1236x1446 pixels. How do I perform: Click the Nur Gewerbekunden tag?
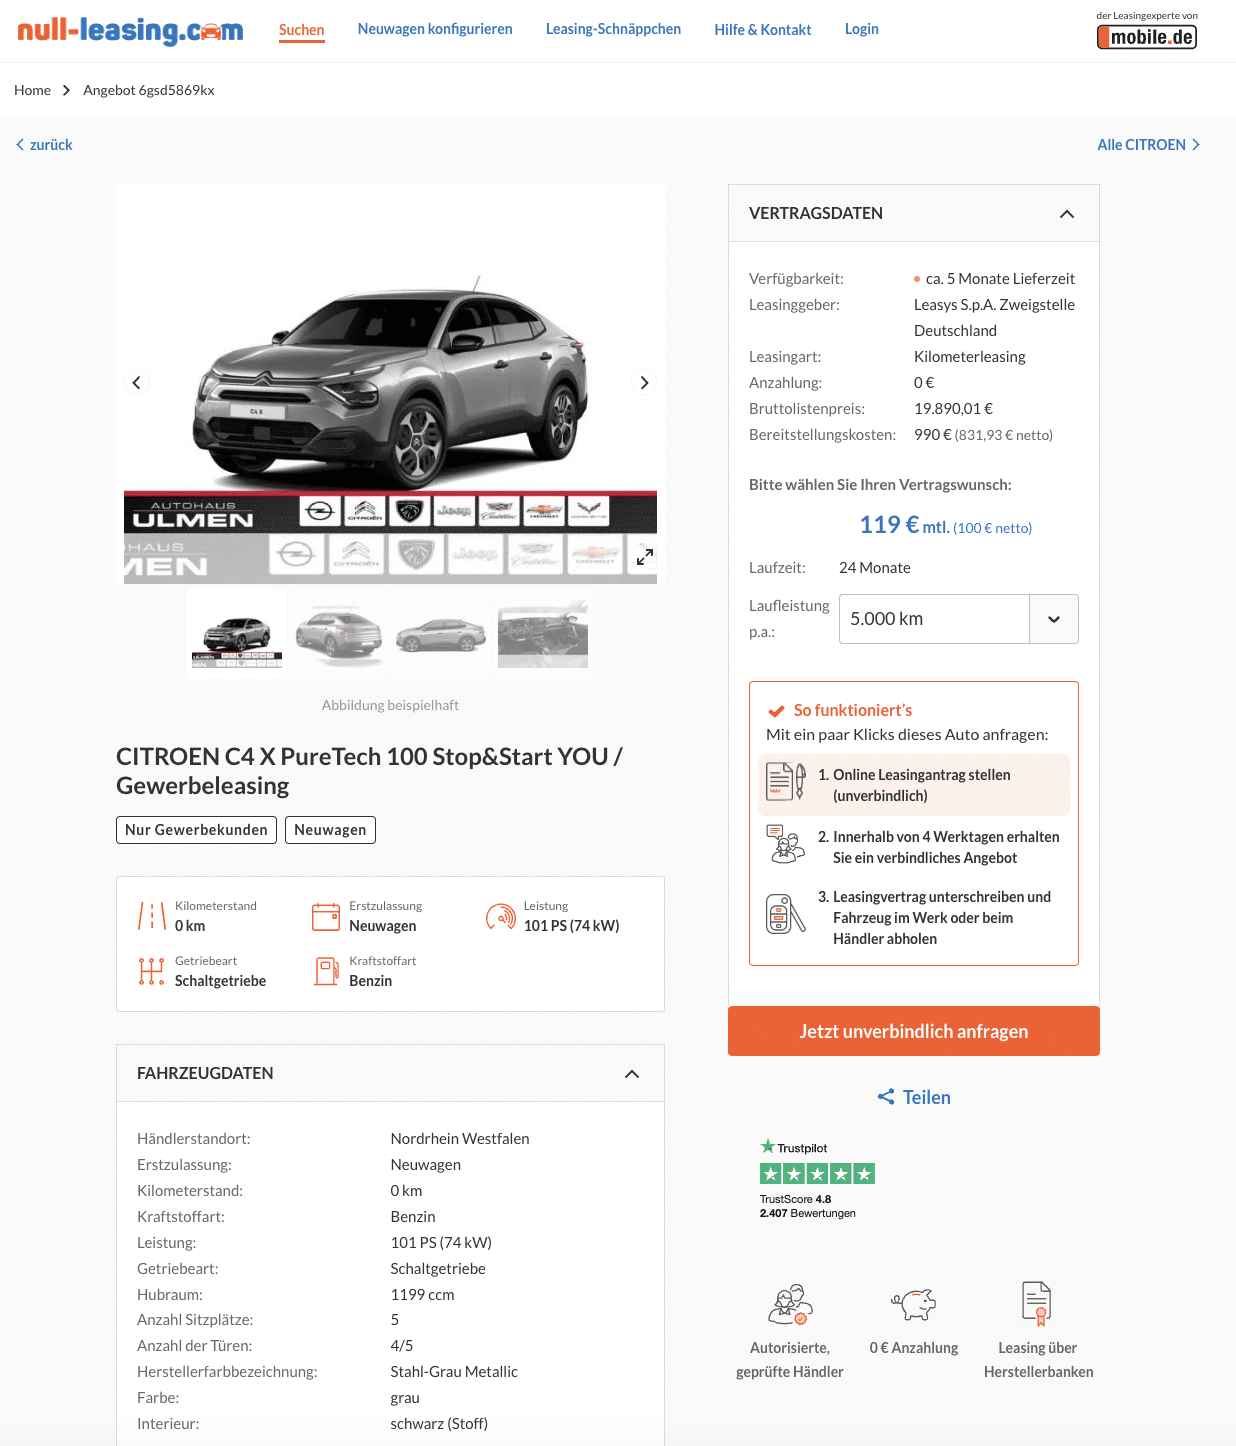click(x=196, y=830)
